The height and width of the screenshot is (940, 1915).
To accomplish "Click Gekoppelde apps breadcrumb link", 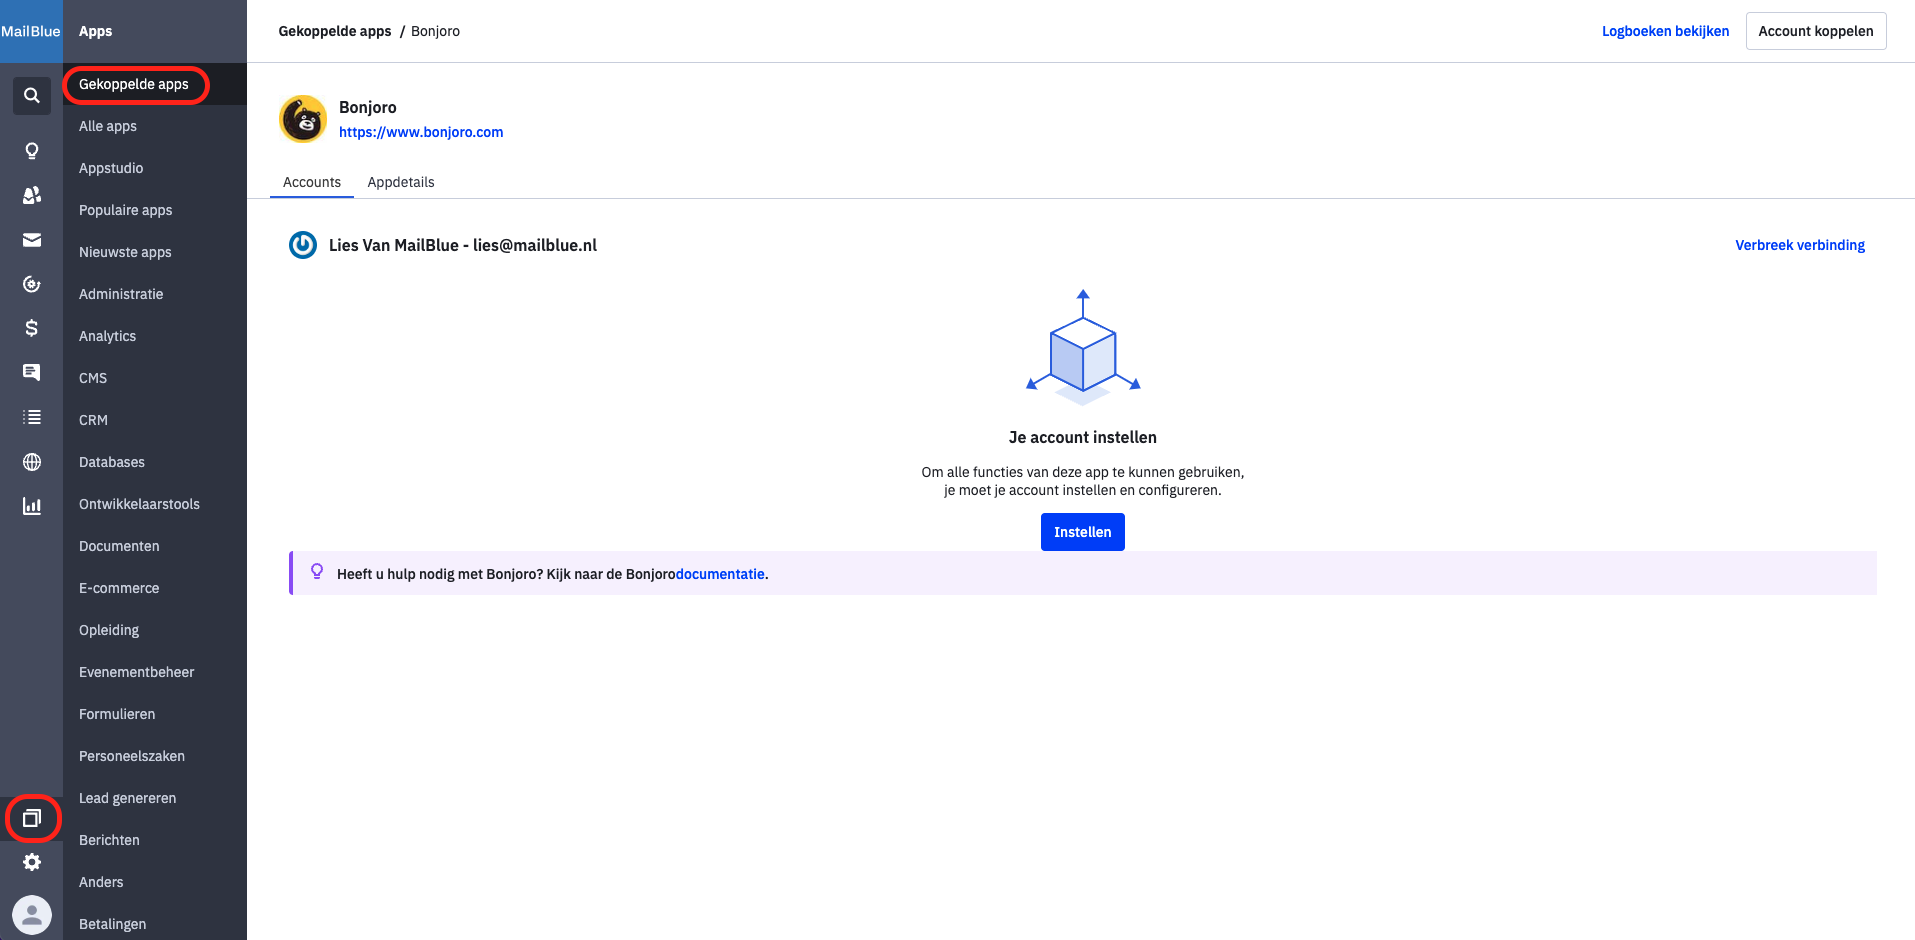I will click(335, 31).
